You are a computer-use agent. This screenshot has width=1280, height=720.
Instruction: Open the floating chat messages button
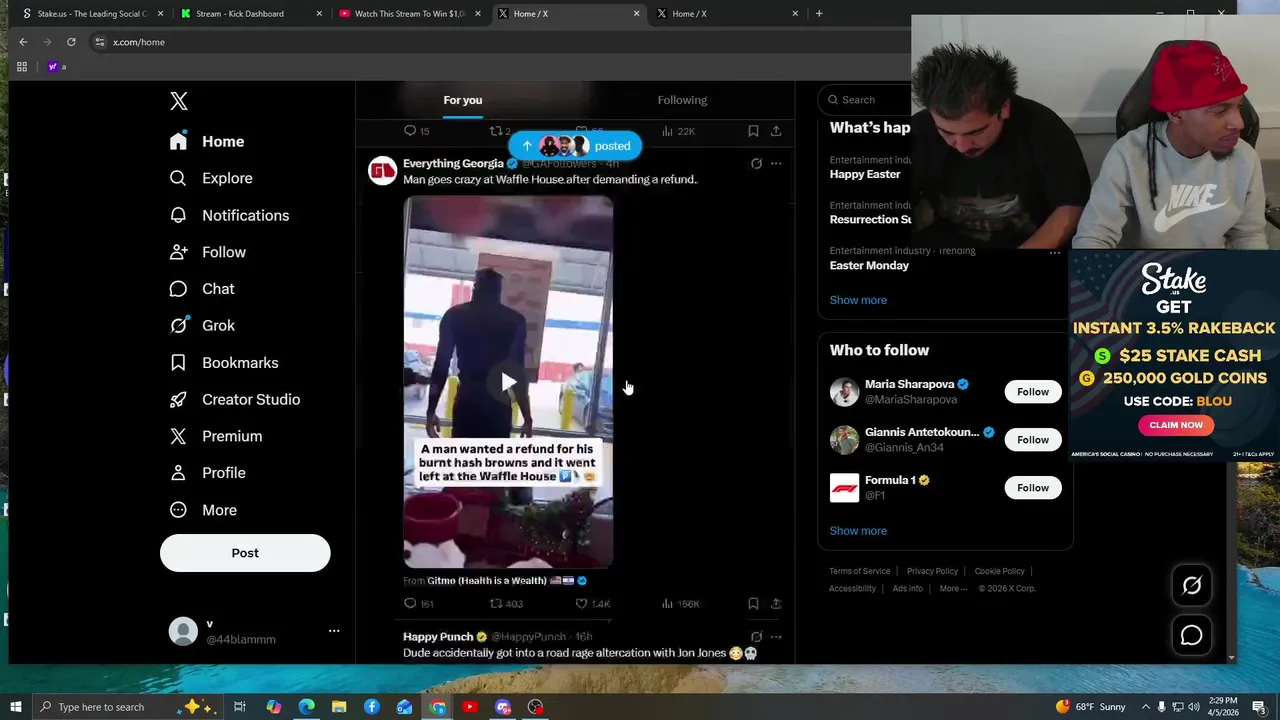tap(1191, 635)
